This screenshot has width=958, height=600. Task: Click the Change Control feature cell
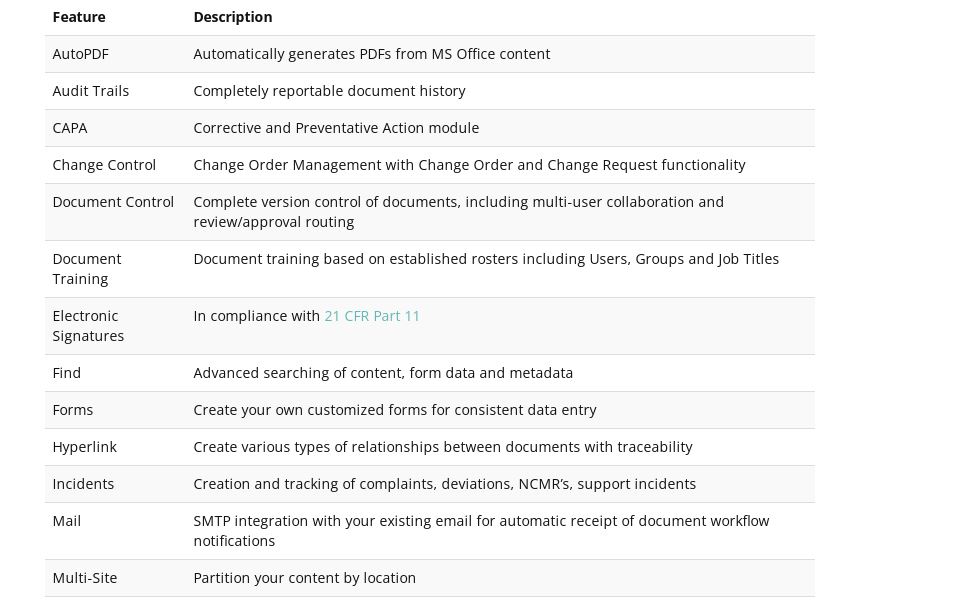[x=104, y=165]
